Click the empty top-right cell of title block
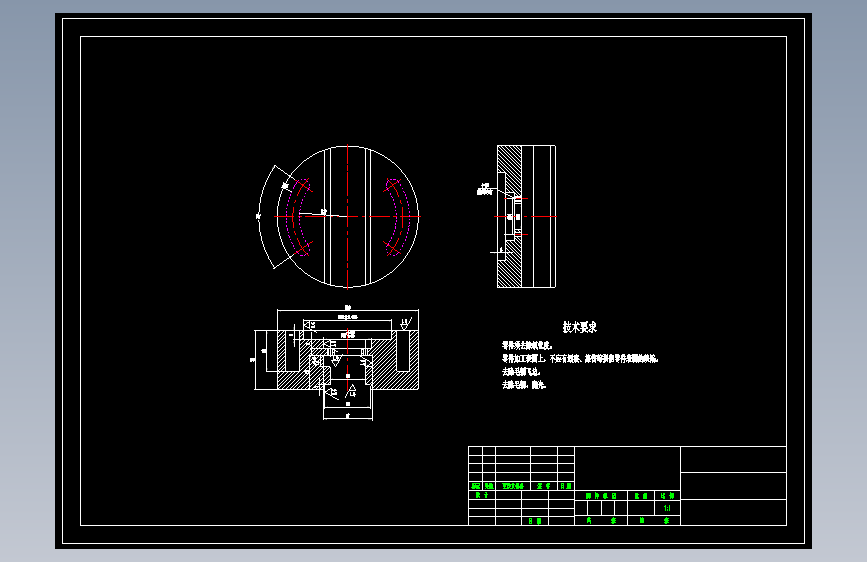 (x=733, y=460)
